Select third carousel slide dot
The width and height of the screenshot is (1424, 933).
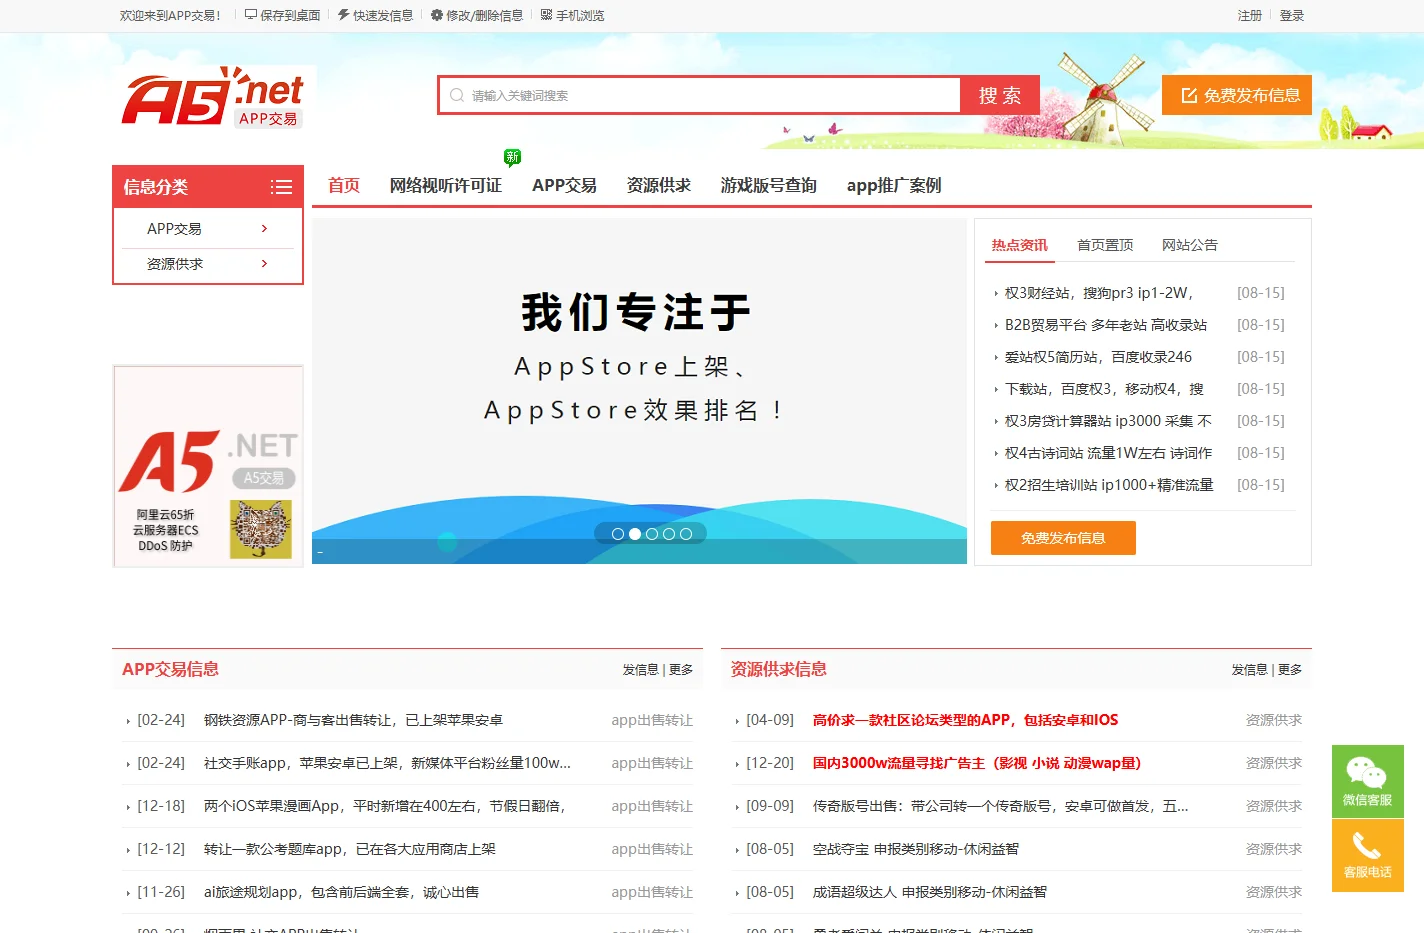(x=652, y=534)
